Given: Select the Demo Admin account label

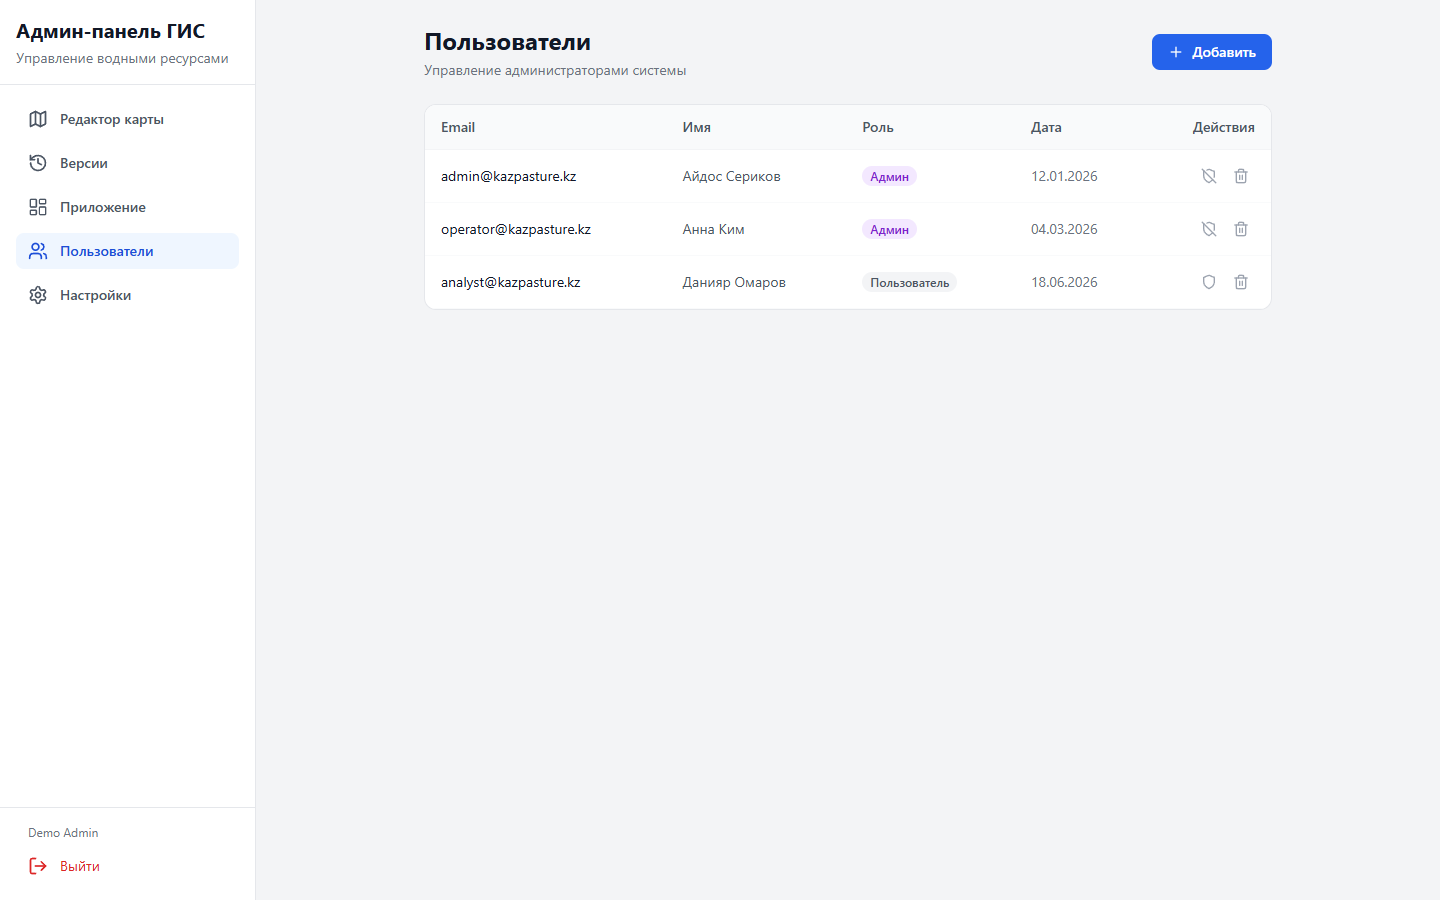Looking at the screenshot, I should [63, 833].
